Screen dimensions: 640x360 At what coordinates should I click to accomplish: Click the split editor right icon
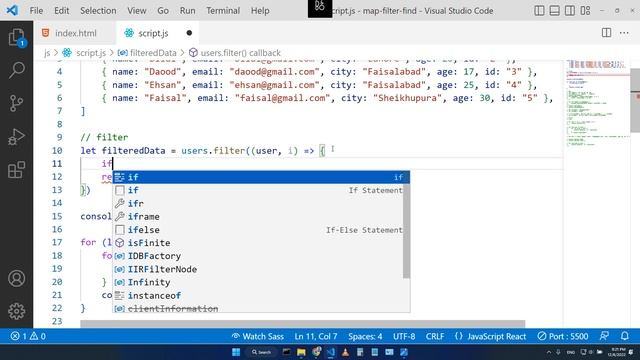[606, 33]
